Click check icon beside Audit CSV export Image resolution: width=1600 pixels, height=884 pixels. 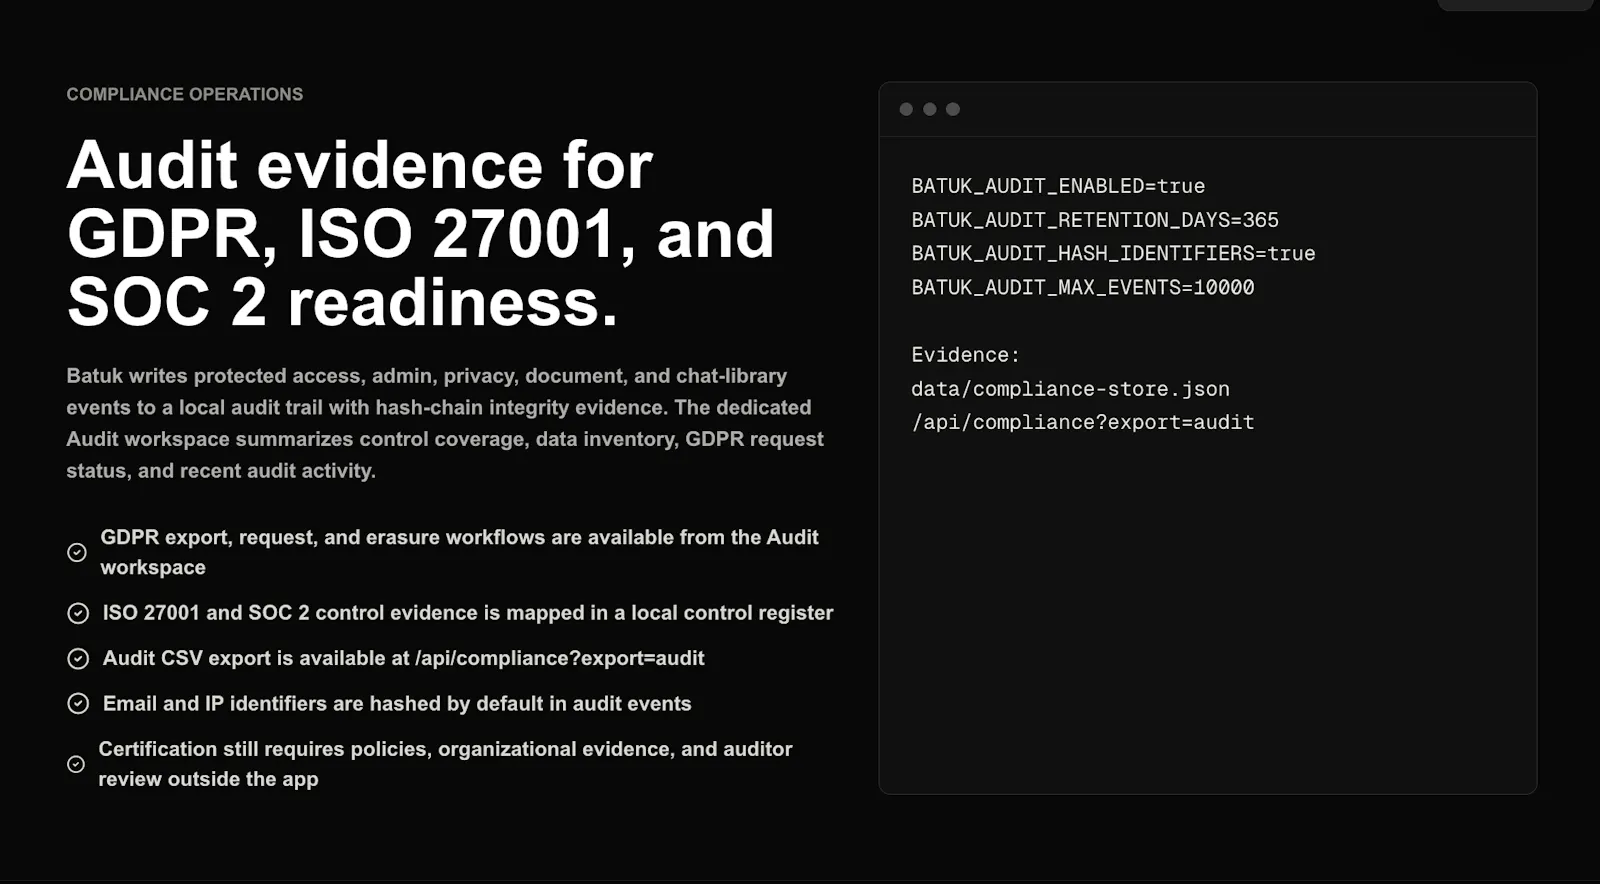[78, 658]
